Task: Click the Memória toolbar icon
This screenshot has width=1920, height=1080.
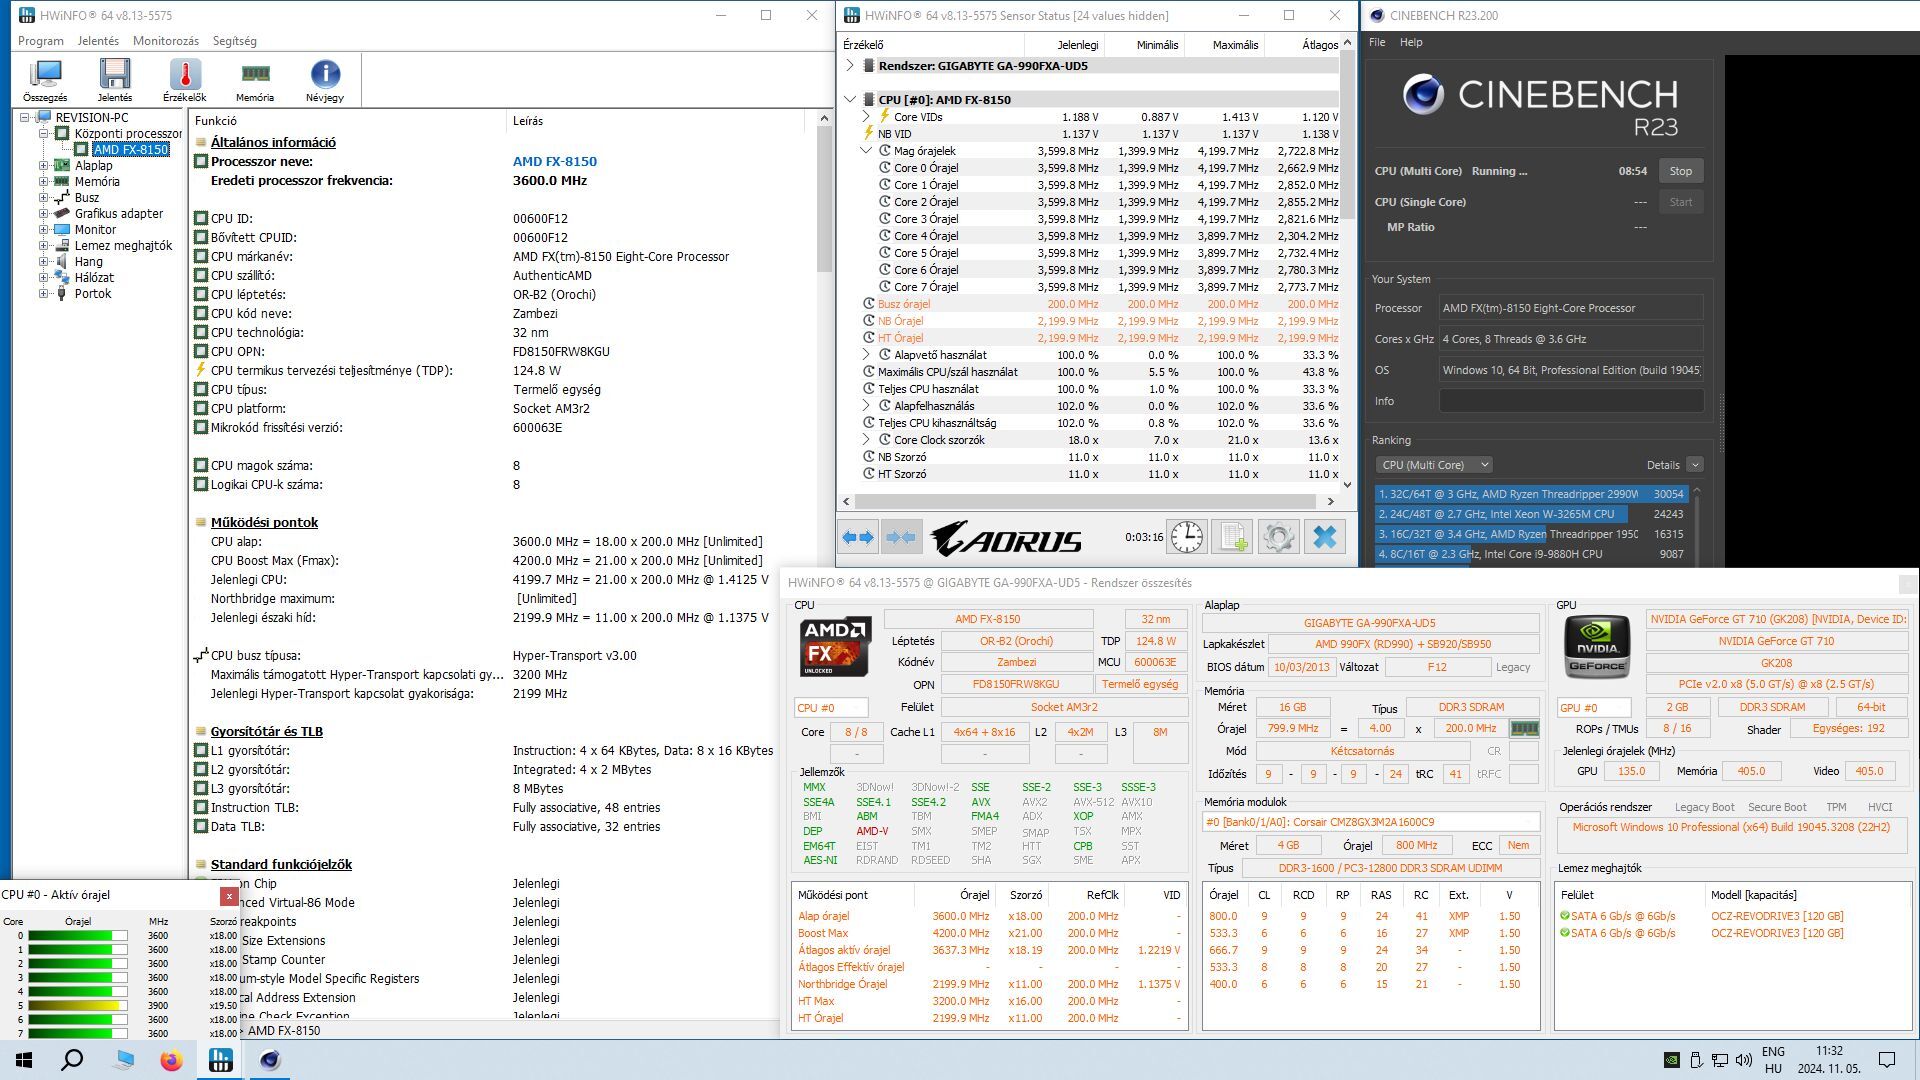Action: (255, 81)
